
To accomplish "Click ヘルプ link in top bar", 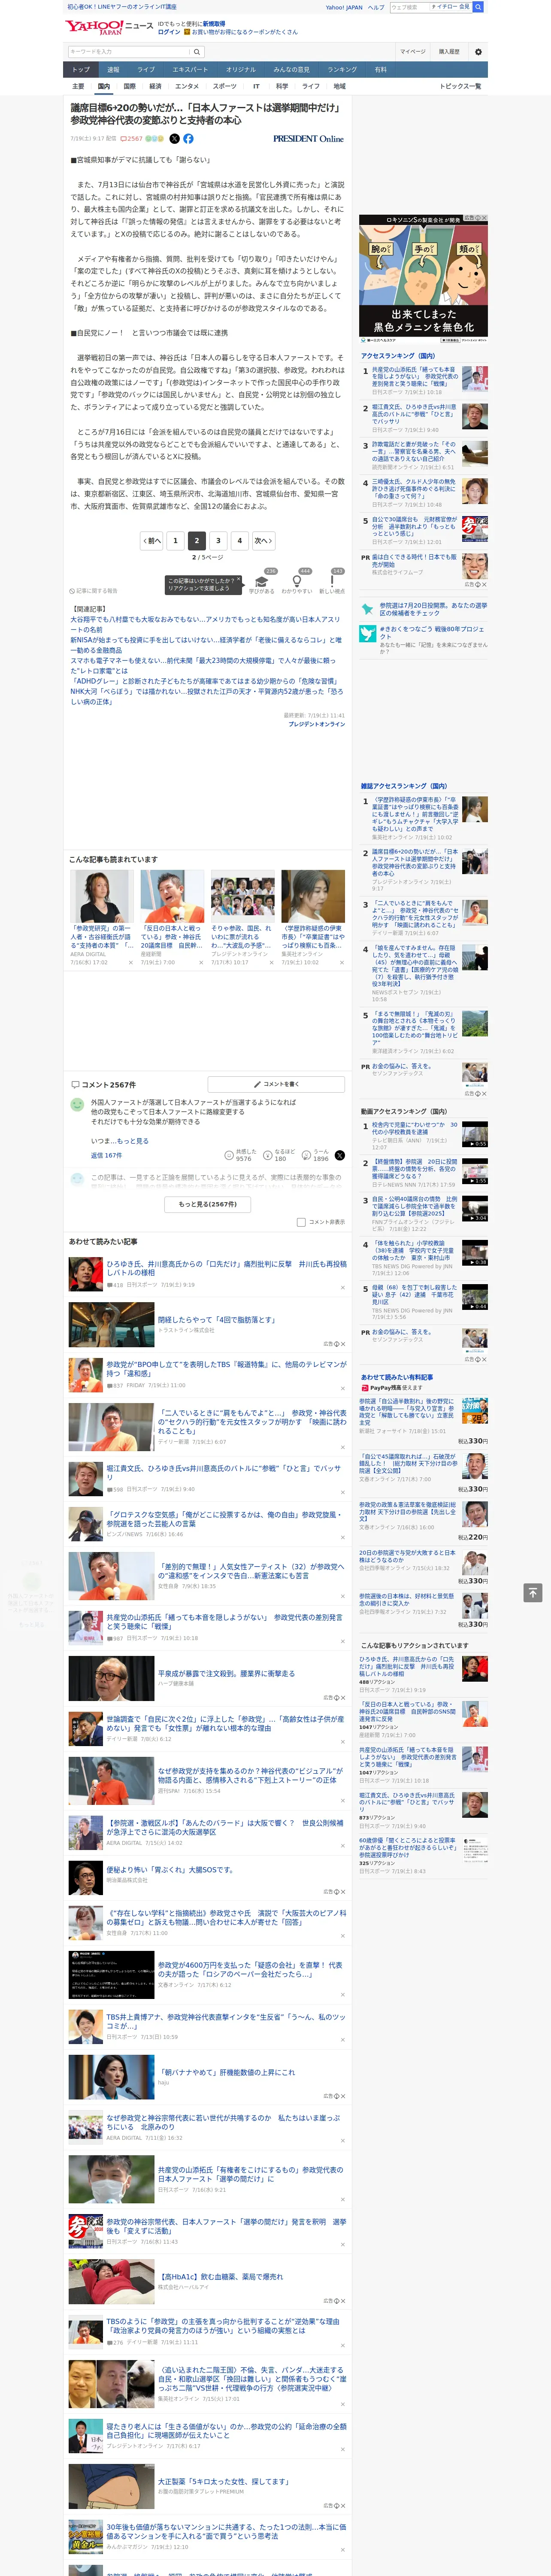I will pos(375,7).
